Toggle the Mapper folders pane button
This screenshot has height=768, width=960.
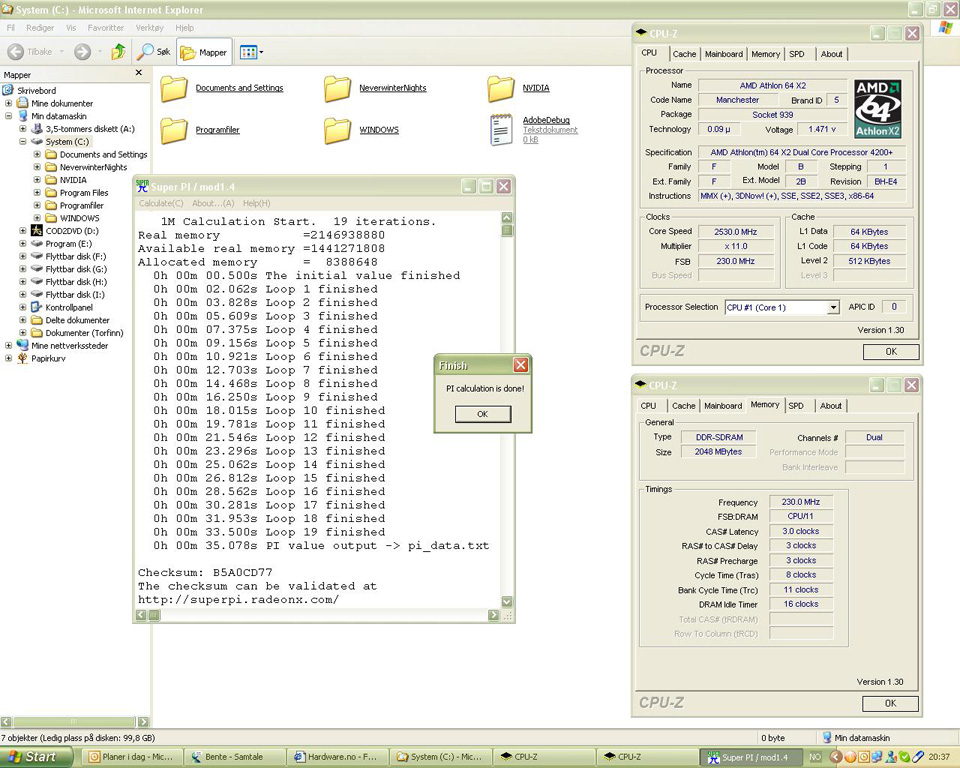[x=204, y=52]
